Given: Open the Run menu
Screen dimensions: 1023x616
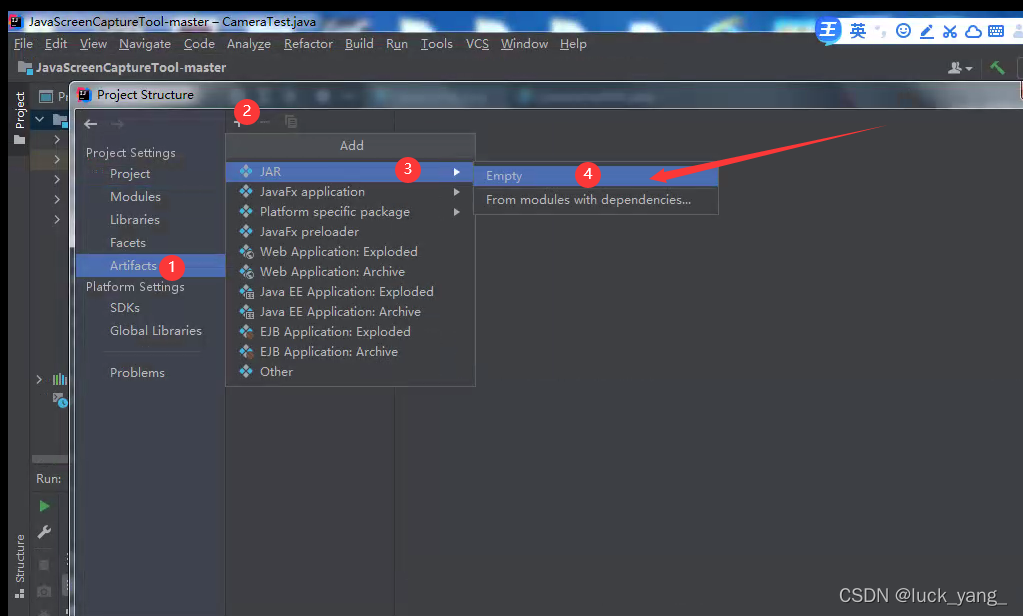Looking at the screenshot, I should 397,44.
